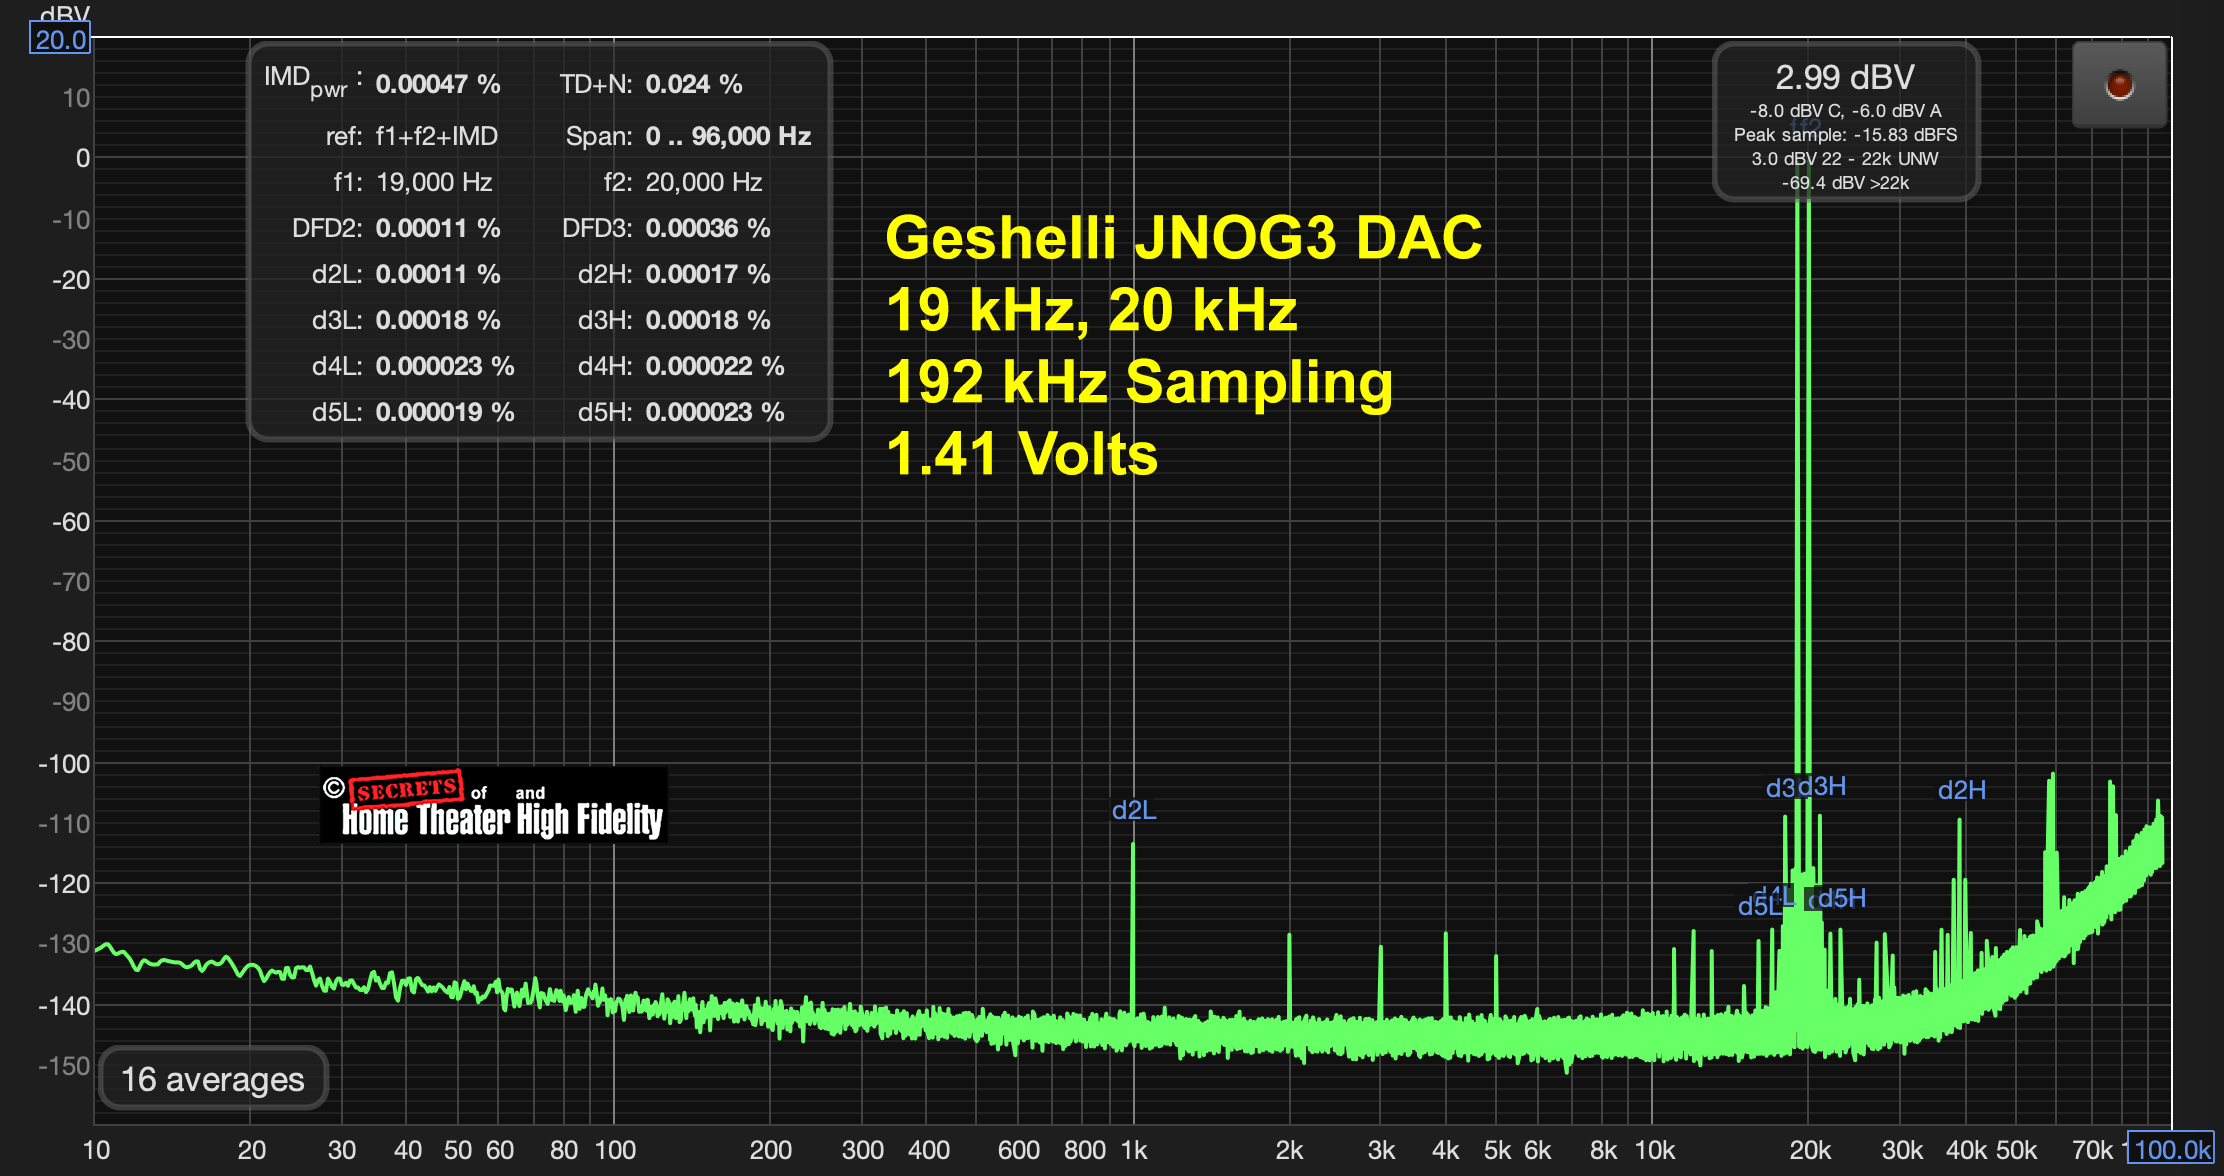The width and height of the screenshot is (2224, 1176).
Task: Click the d4L 0.000023 % value
Action: click(445, 366)
